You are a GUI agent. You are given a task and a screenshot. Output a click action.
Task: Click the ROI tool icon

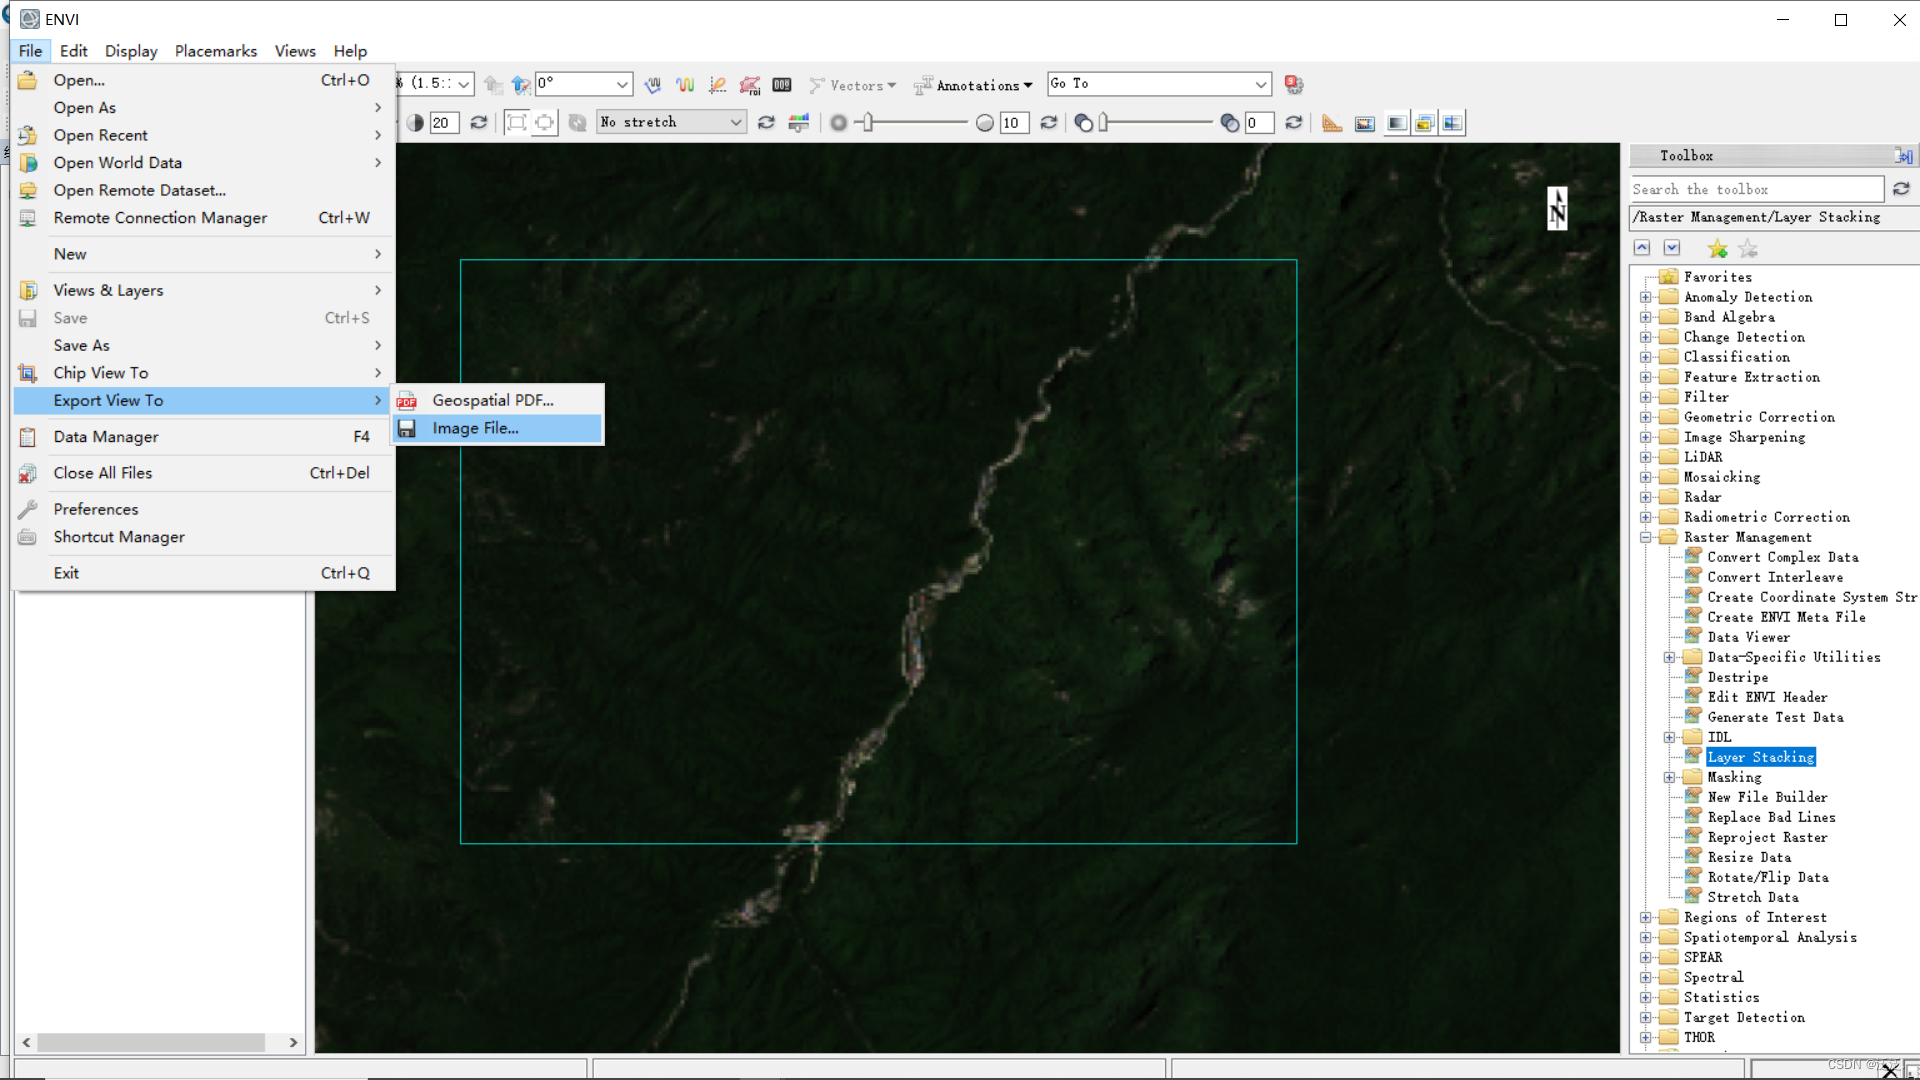point(750,85)
